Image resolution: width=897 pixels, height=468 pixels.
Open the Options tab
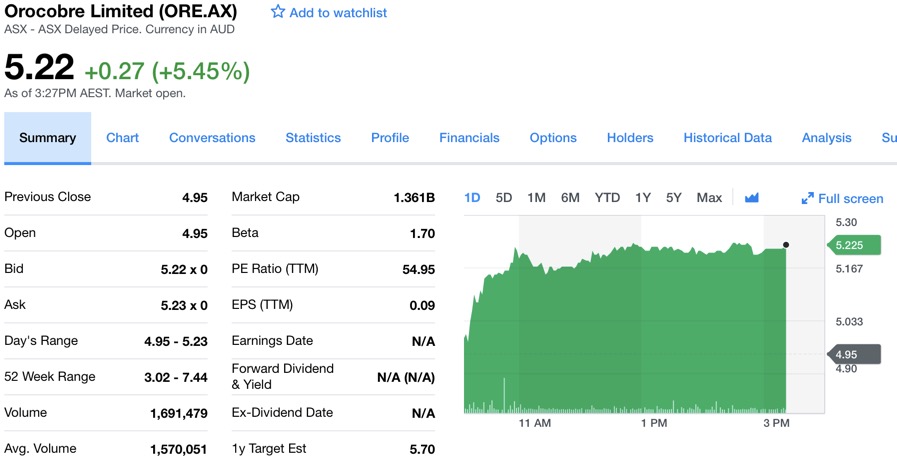[x=553, y=138]
